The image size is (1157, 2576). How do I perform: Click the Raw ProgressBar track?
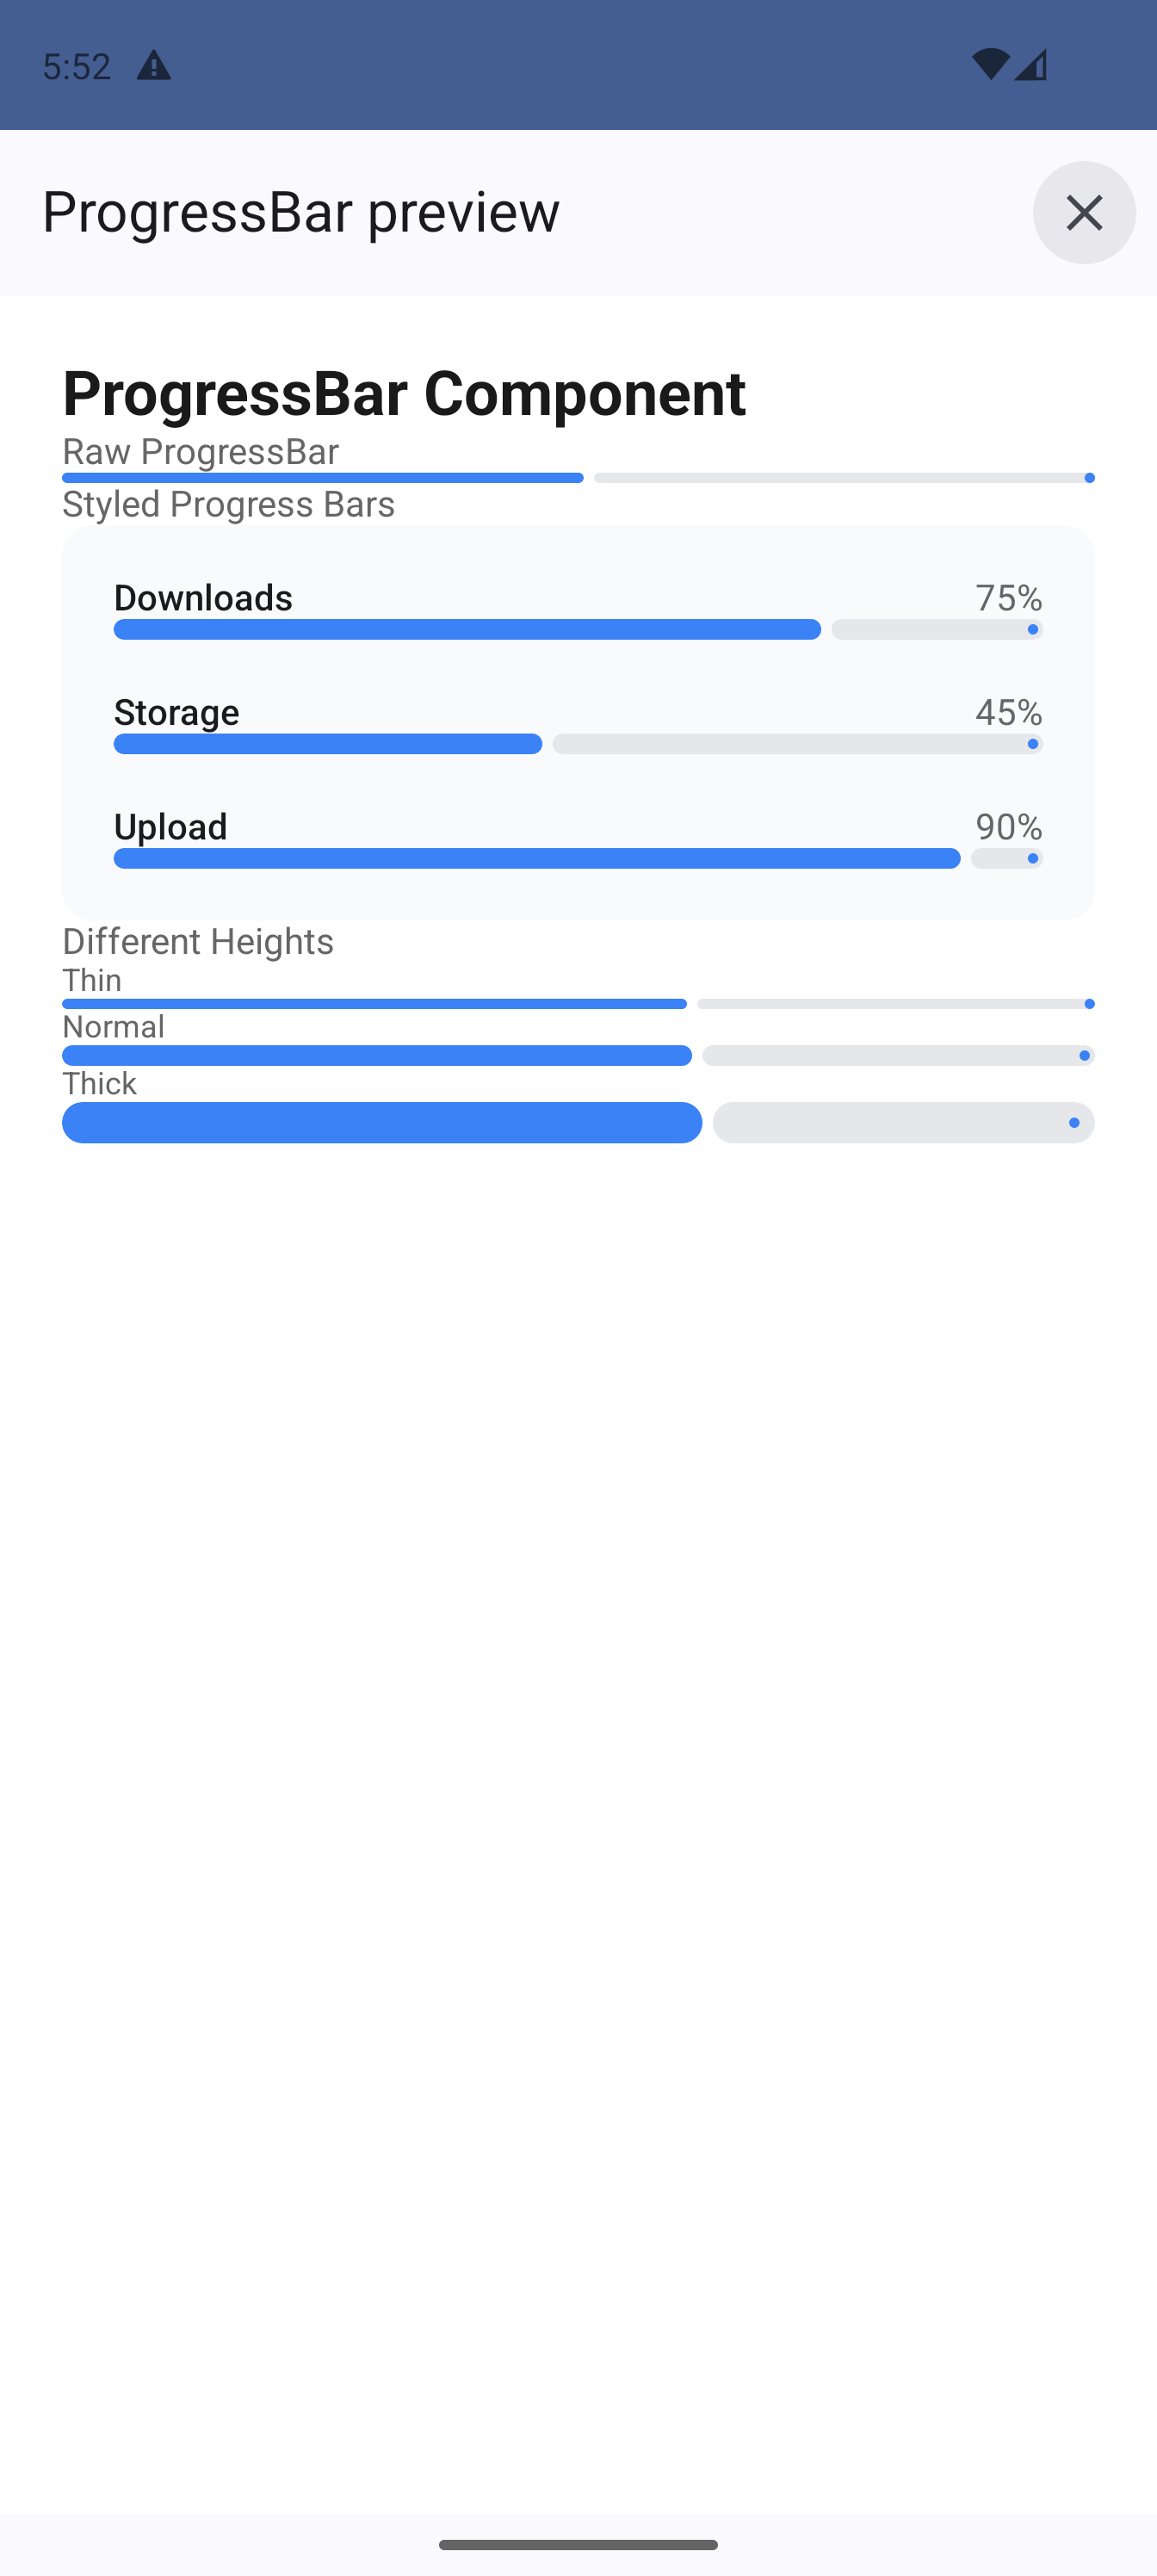[x=578, y=478]
